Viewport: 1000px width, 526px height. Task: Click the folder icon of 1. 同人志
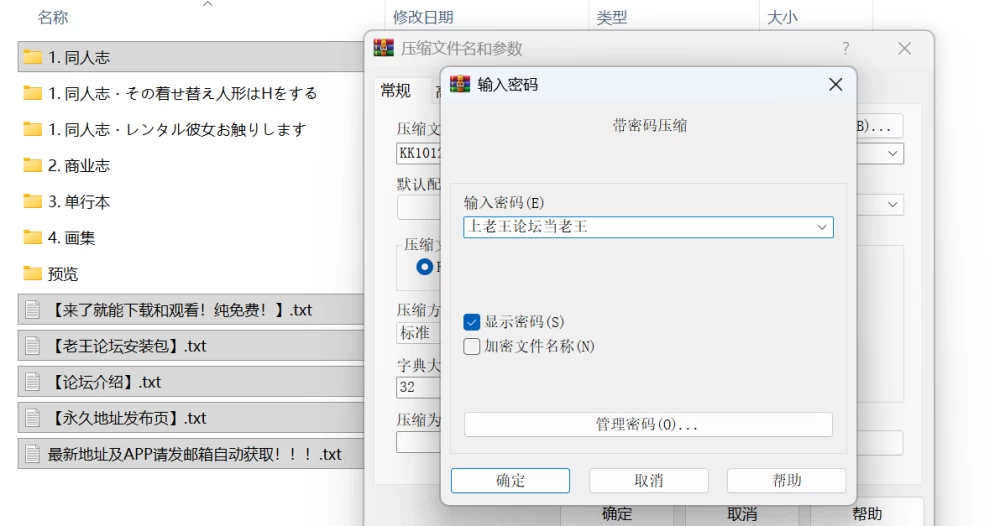[32, 57]
